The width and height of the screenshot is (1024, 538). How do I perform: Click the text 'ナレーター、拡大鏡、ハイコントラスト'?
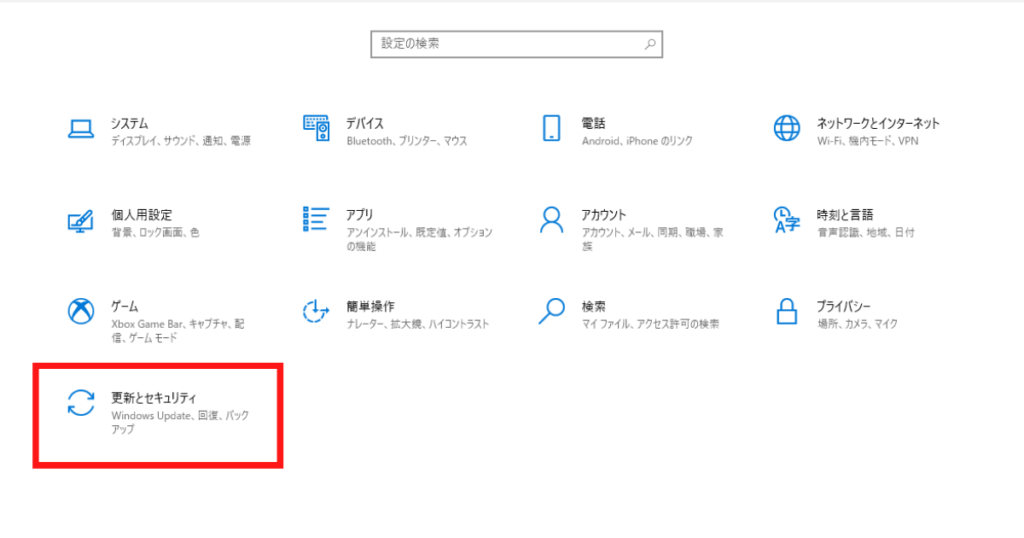point(417,323)
